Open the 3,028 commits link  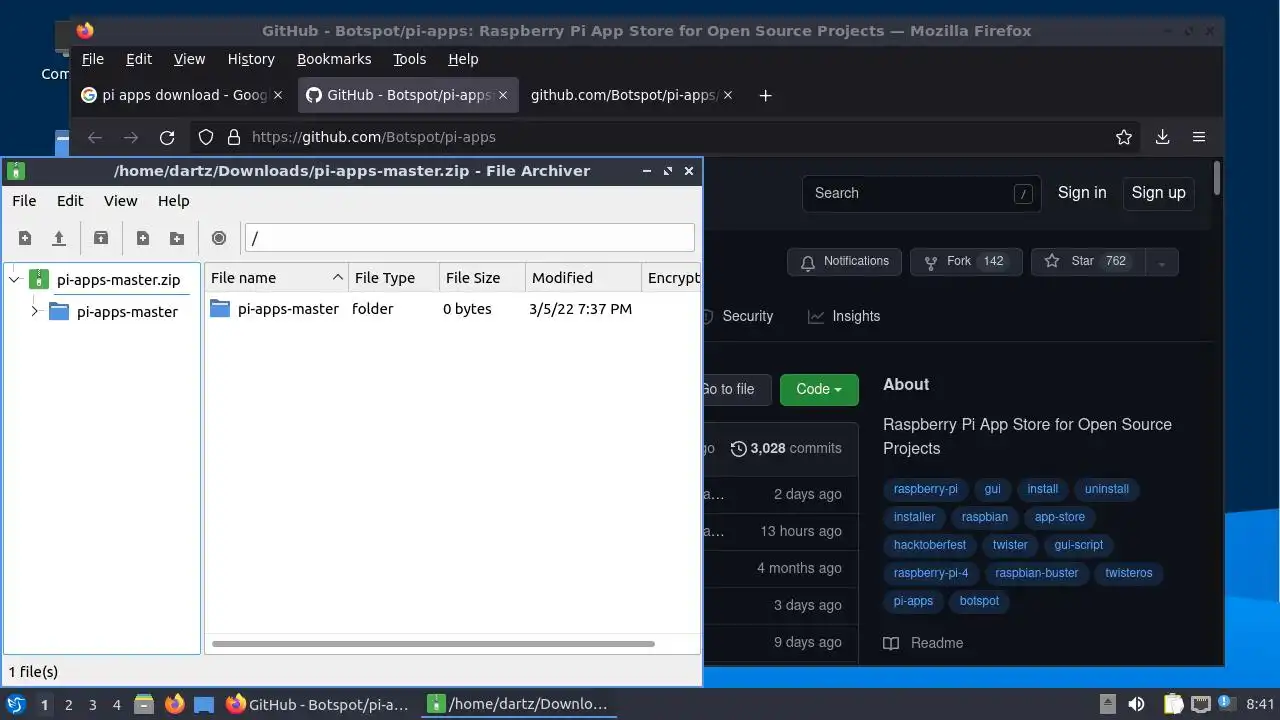pos(786,448)
